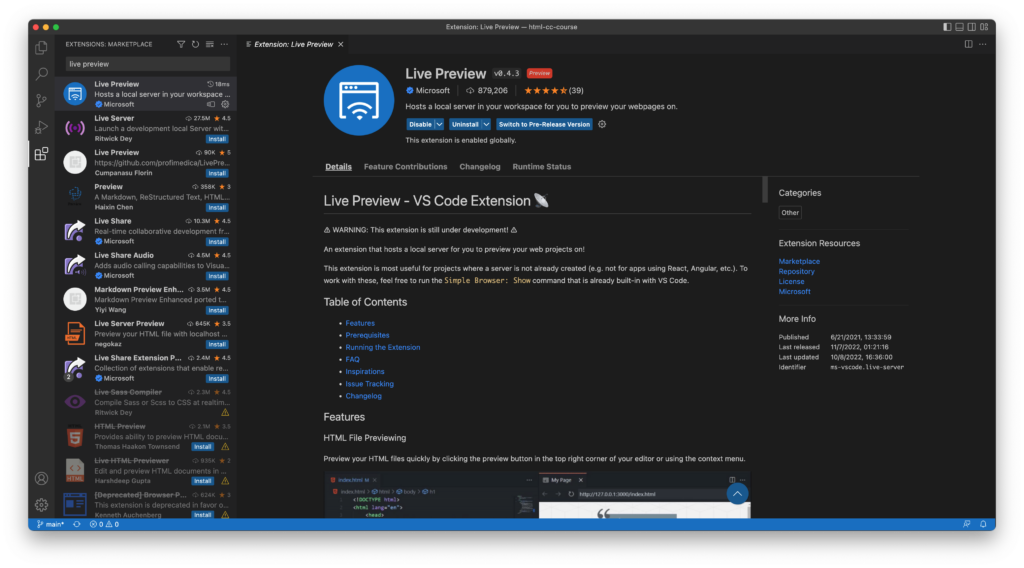
Task: Select the Extension: Live Preview editor tab
Action: coord(293,44)
